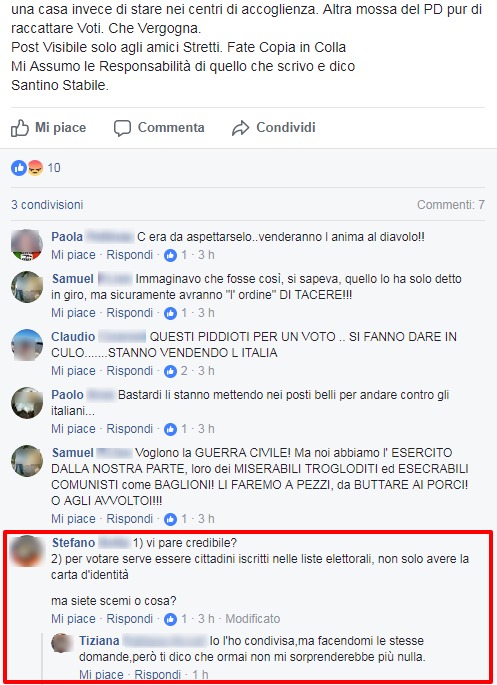
Task: Show all comments via Commenti: 7
Action: click(x=451, y=204)
